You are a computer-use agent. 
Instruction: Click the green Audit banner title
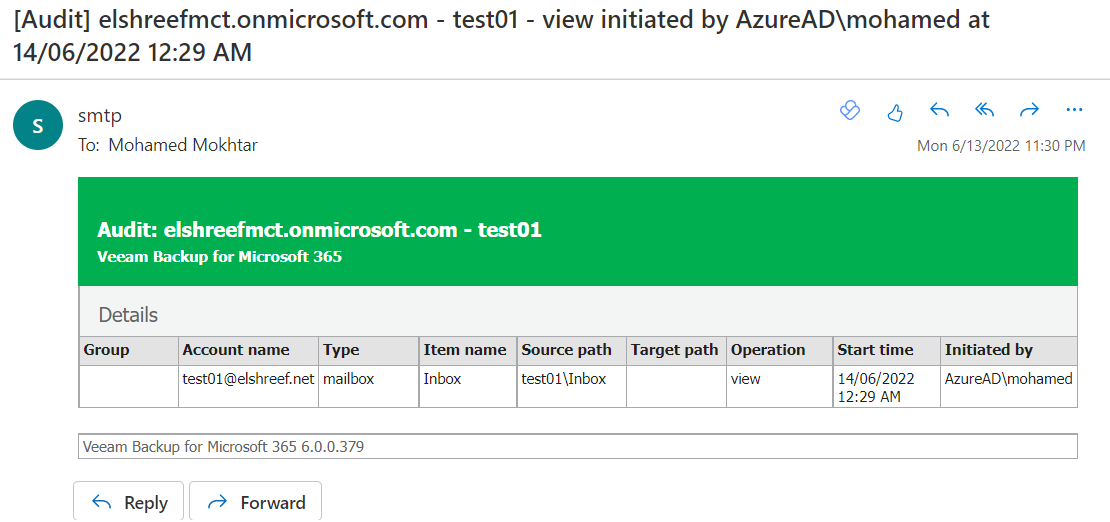click(x=319, y=229)
